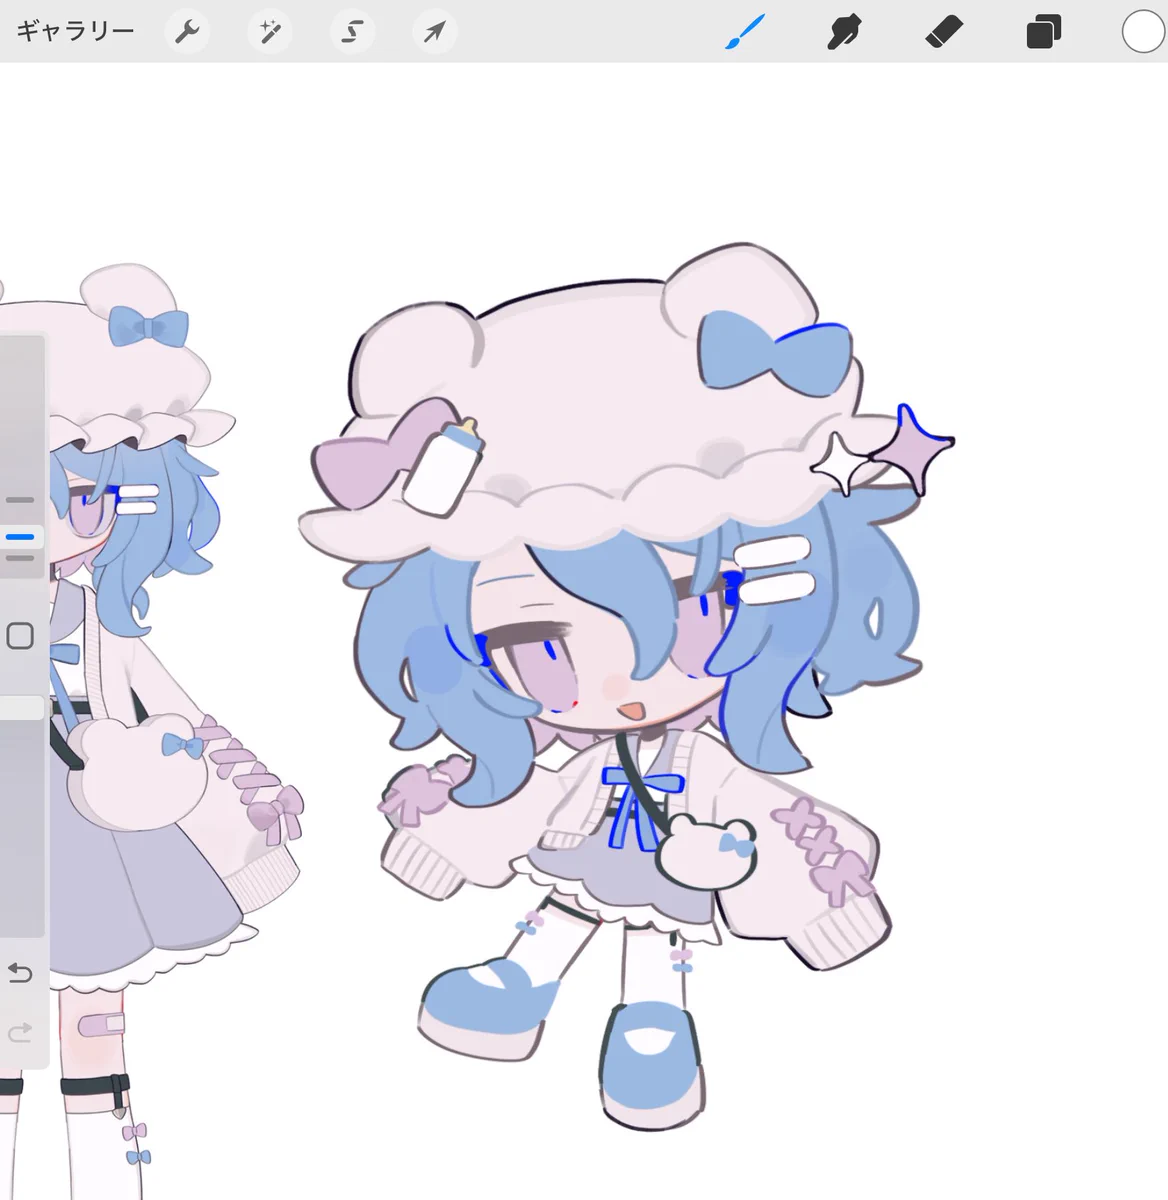Tap the square modify button on sidebar
This screenshot has width=1168, height=1200.
click(x=20, y=636)
